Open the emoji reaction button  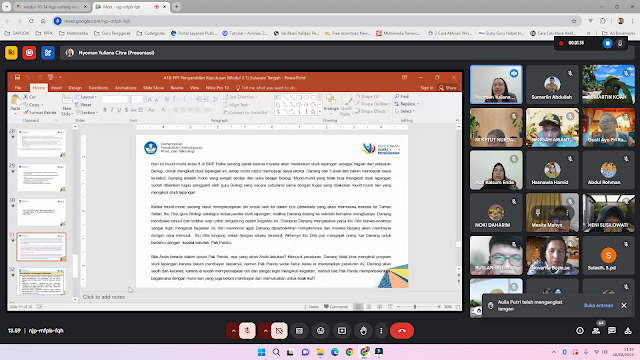(321, 331)
